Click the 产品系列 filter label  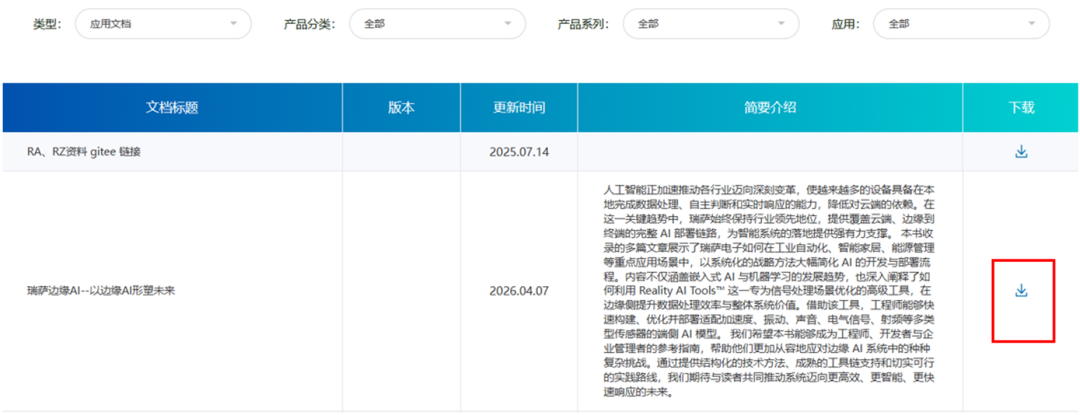(x=583, y=23)
